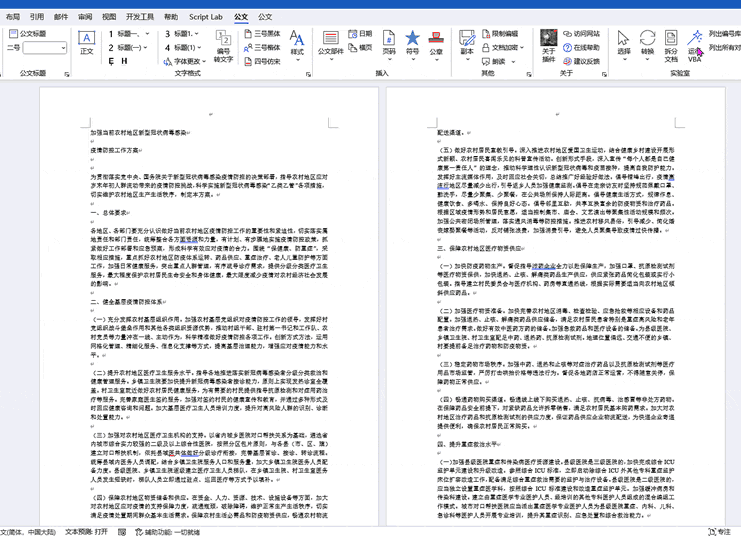Apply heading level 1 标题一、
The width and height of the screenshot is (741, 538).
124,34
